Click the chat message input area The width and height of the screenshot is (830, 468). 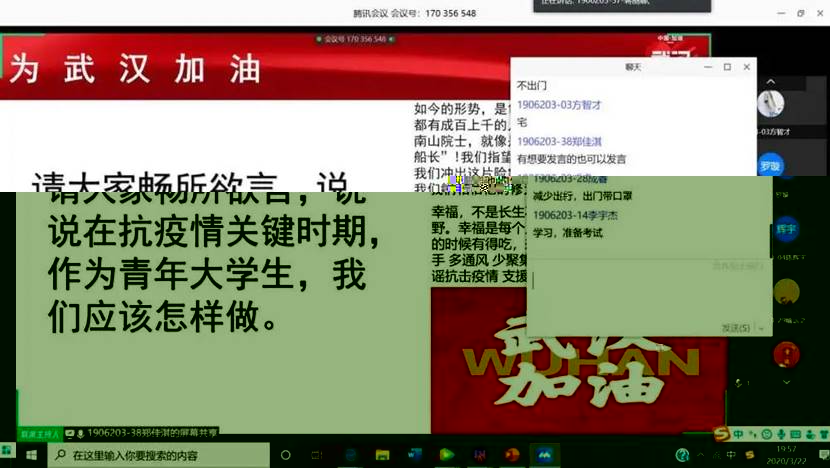tap(649, 290)
